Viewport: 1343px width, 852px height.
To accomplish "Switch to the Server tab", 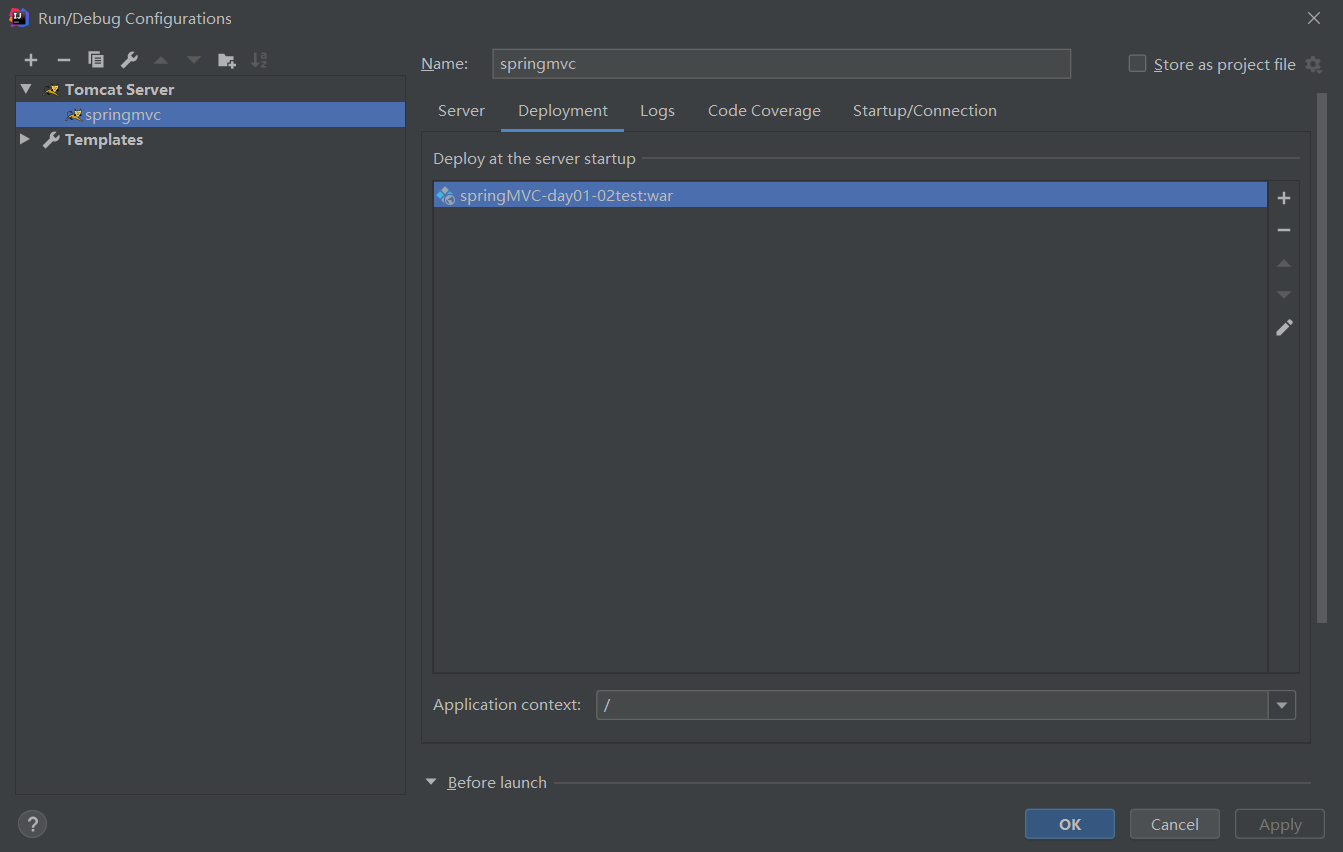I will point(461,111).
